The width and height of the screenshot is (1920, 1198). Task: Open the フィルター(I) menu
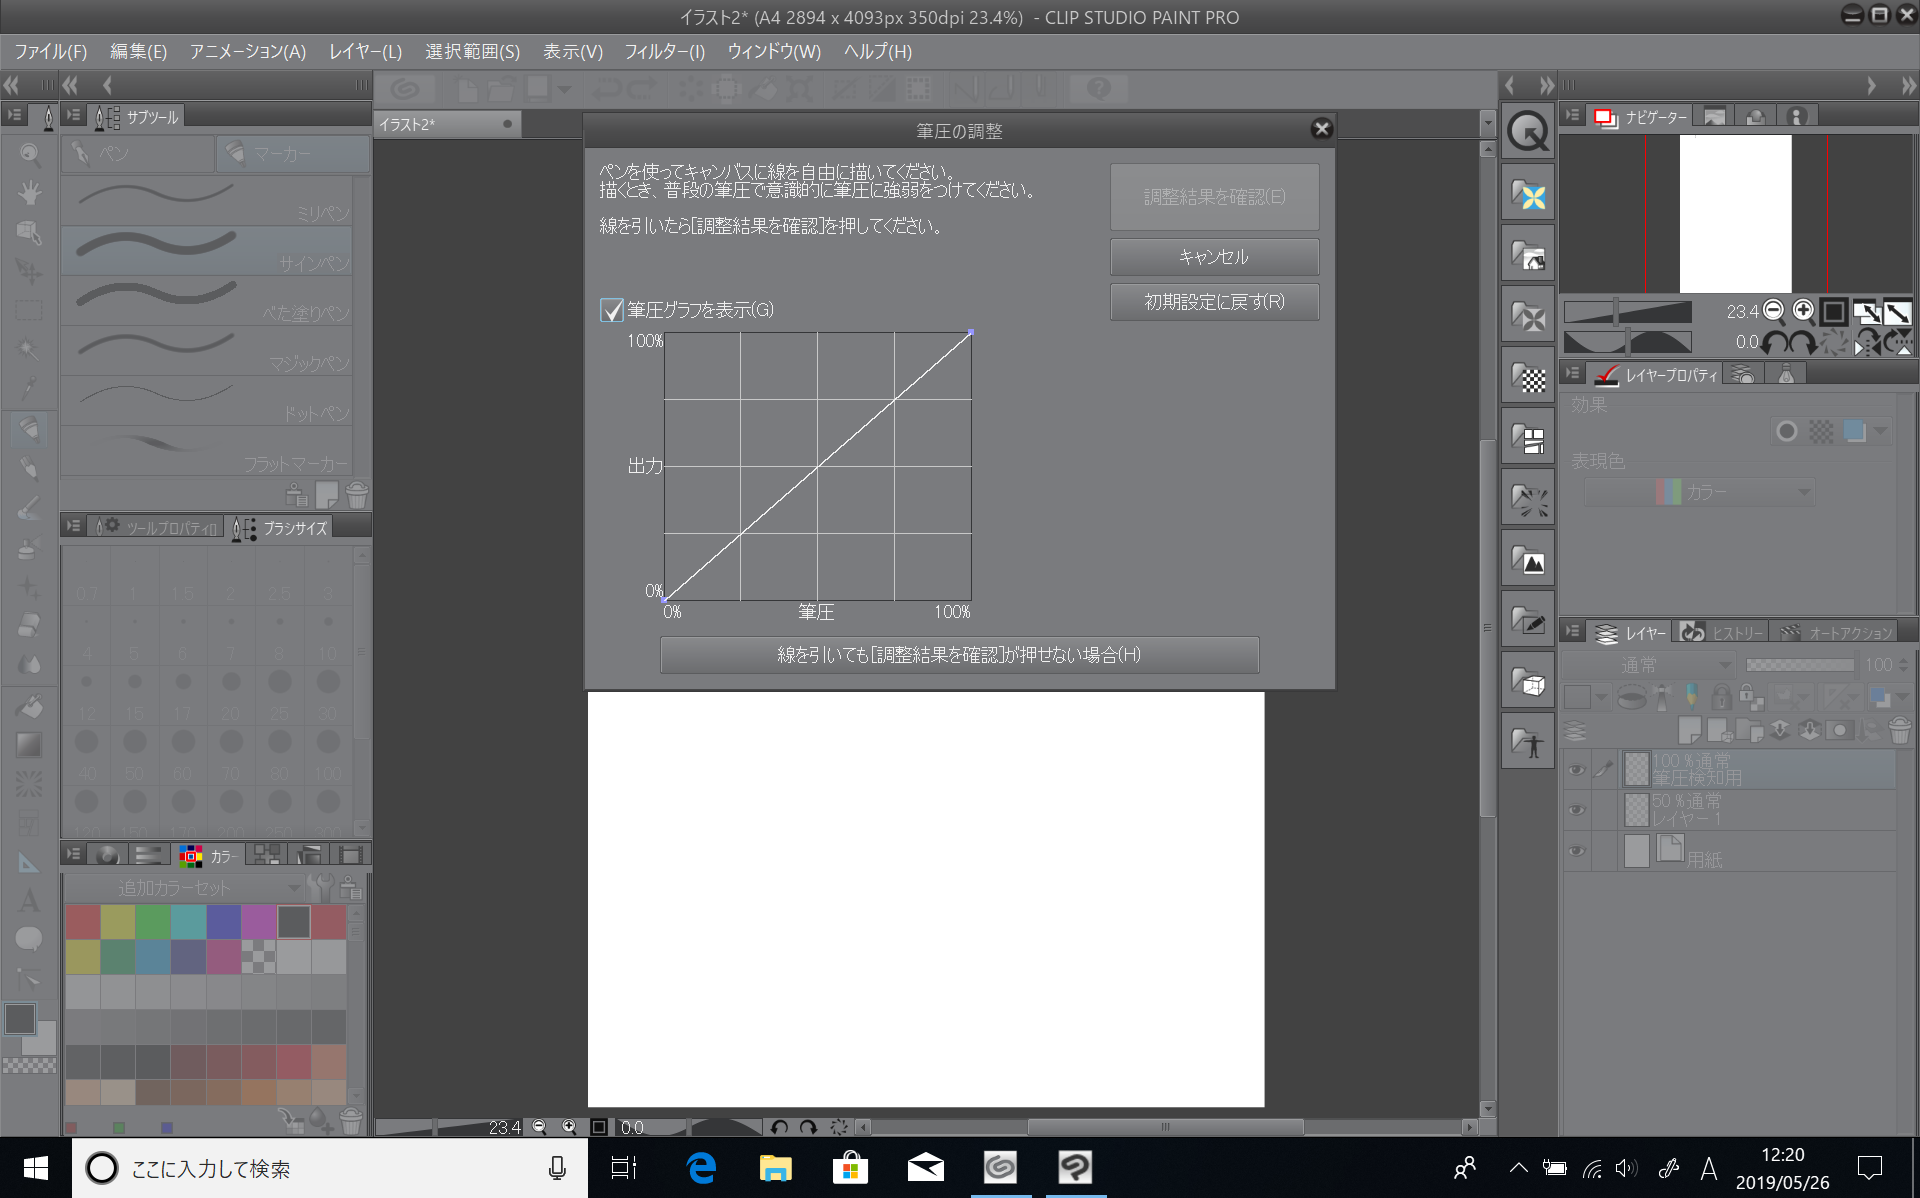[x=664, y=51]
